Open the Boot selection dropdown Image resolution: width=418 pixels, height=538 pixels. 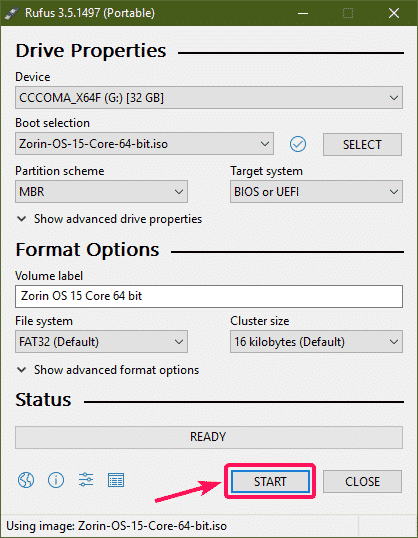tap(144, 144)
